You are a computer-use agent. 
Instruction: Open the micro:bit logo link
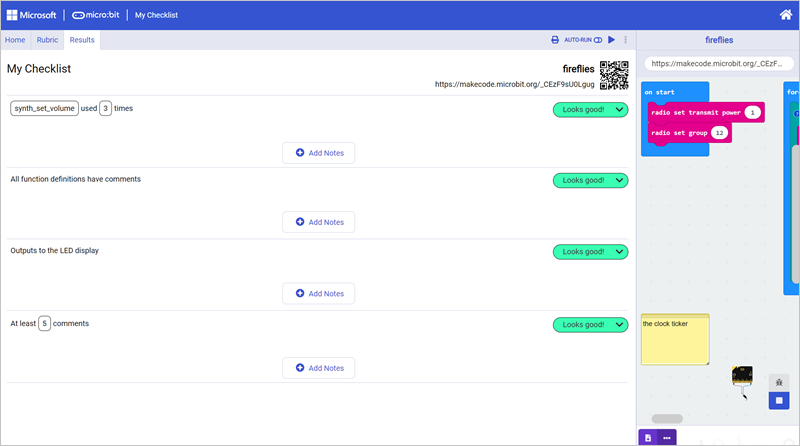95,15
